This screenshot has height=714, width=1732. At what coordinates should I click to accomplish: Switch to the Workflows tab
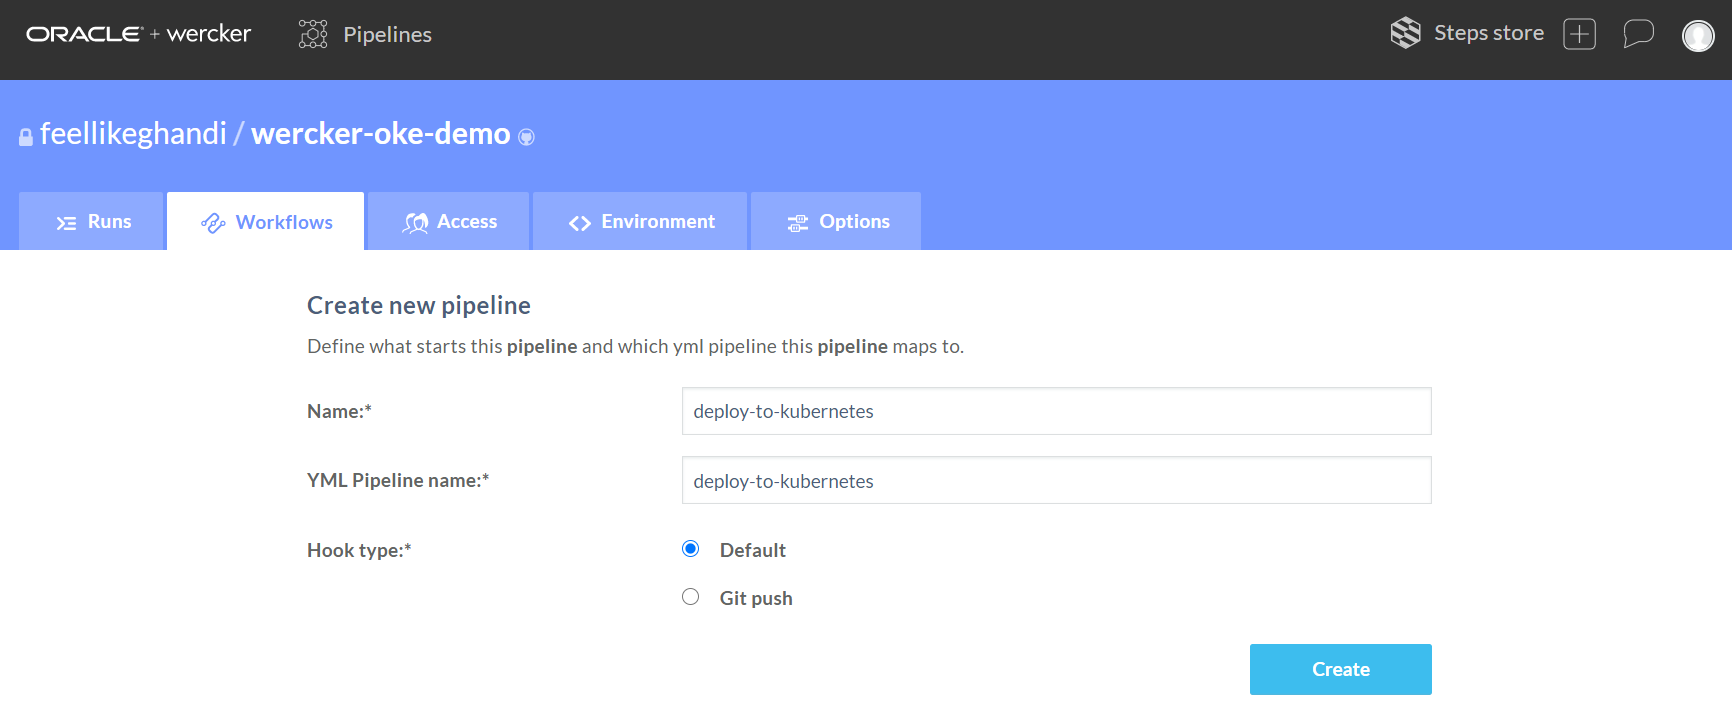tap(265, 221)
